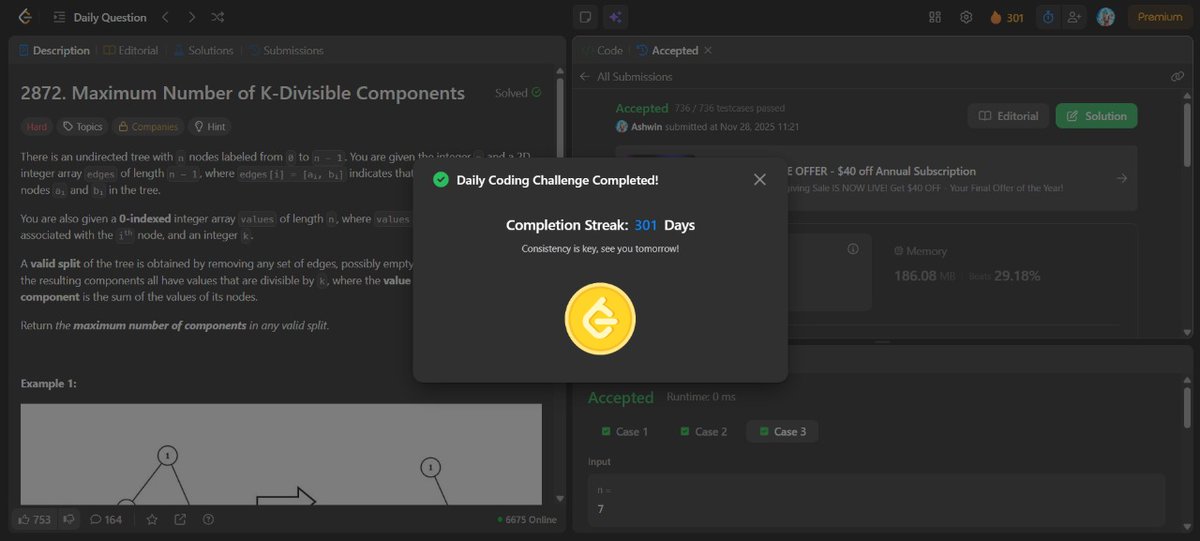The image size is (1200, 541).
Task: Close the Accepted tab
Action: tap(708, 50)
